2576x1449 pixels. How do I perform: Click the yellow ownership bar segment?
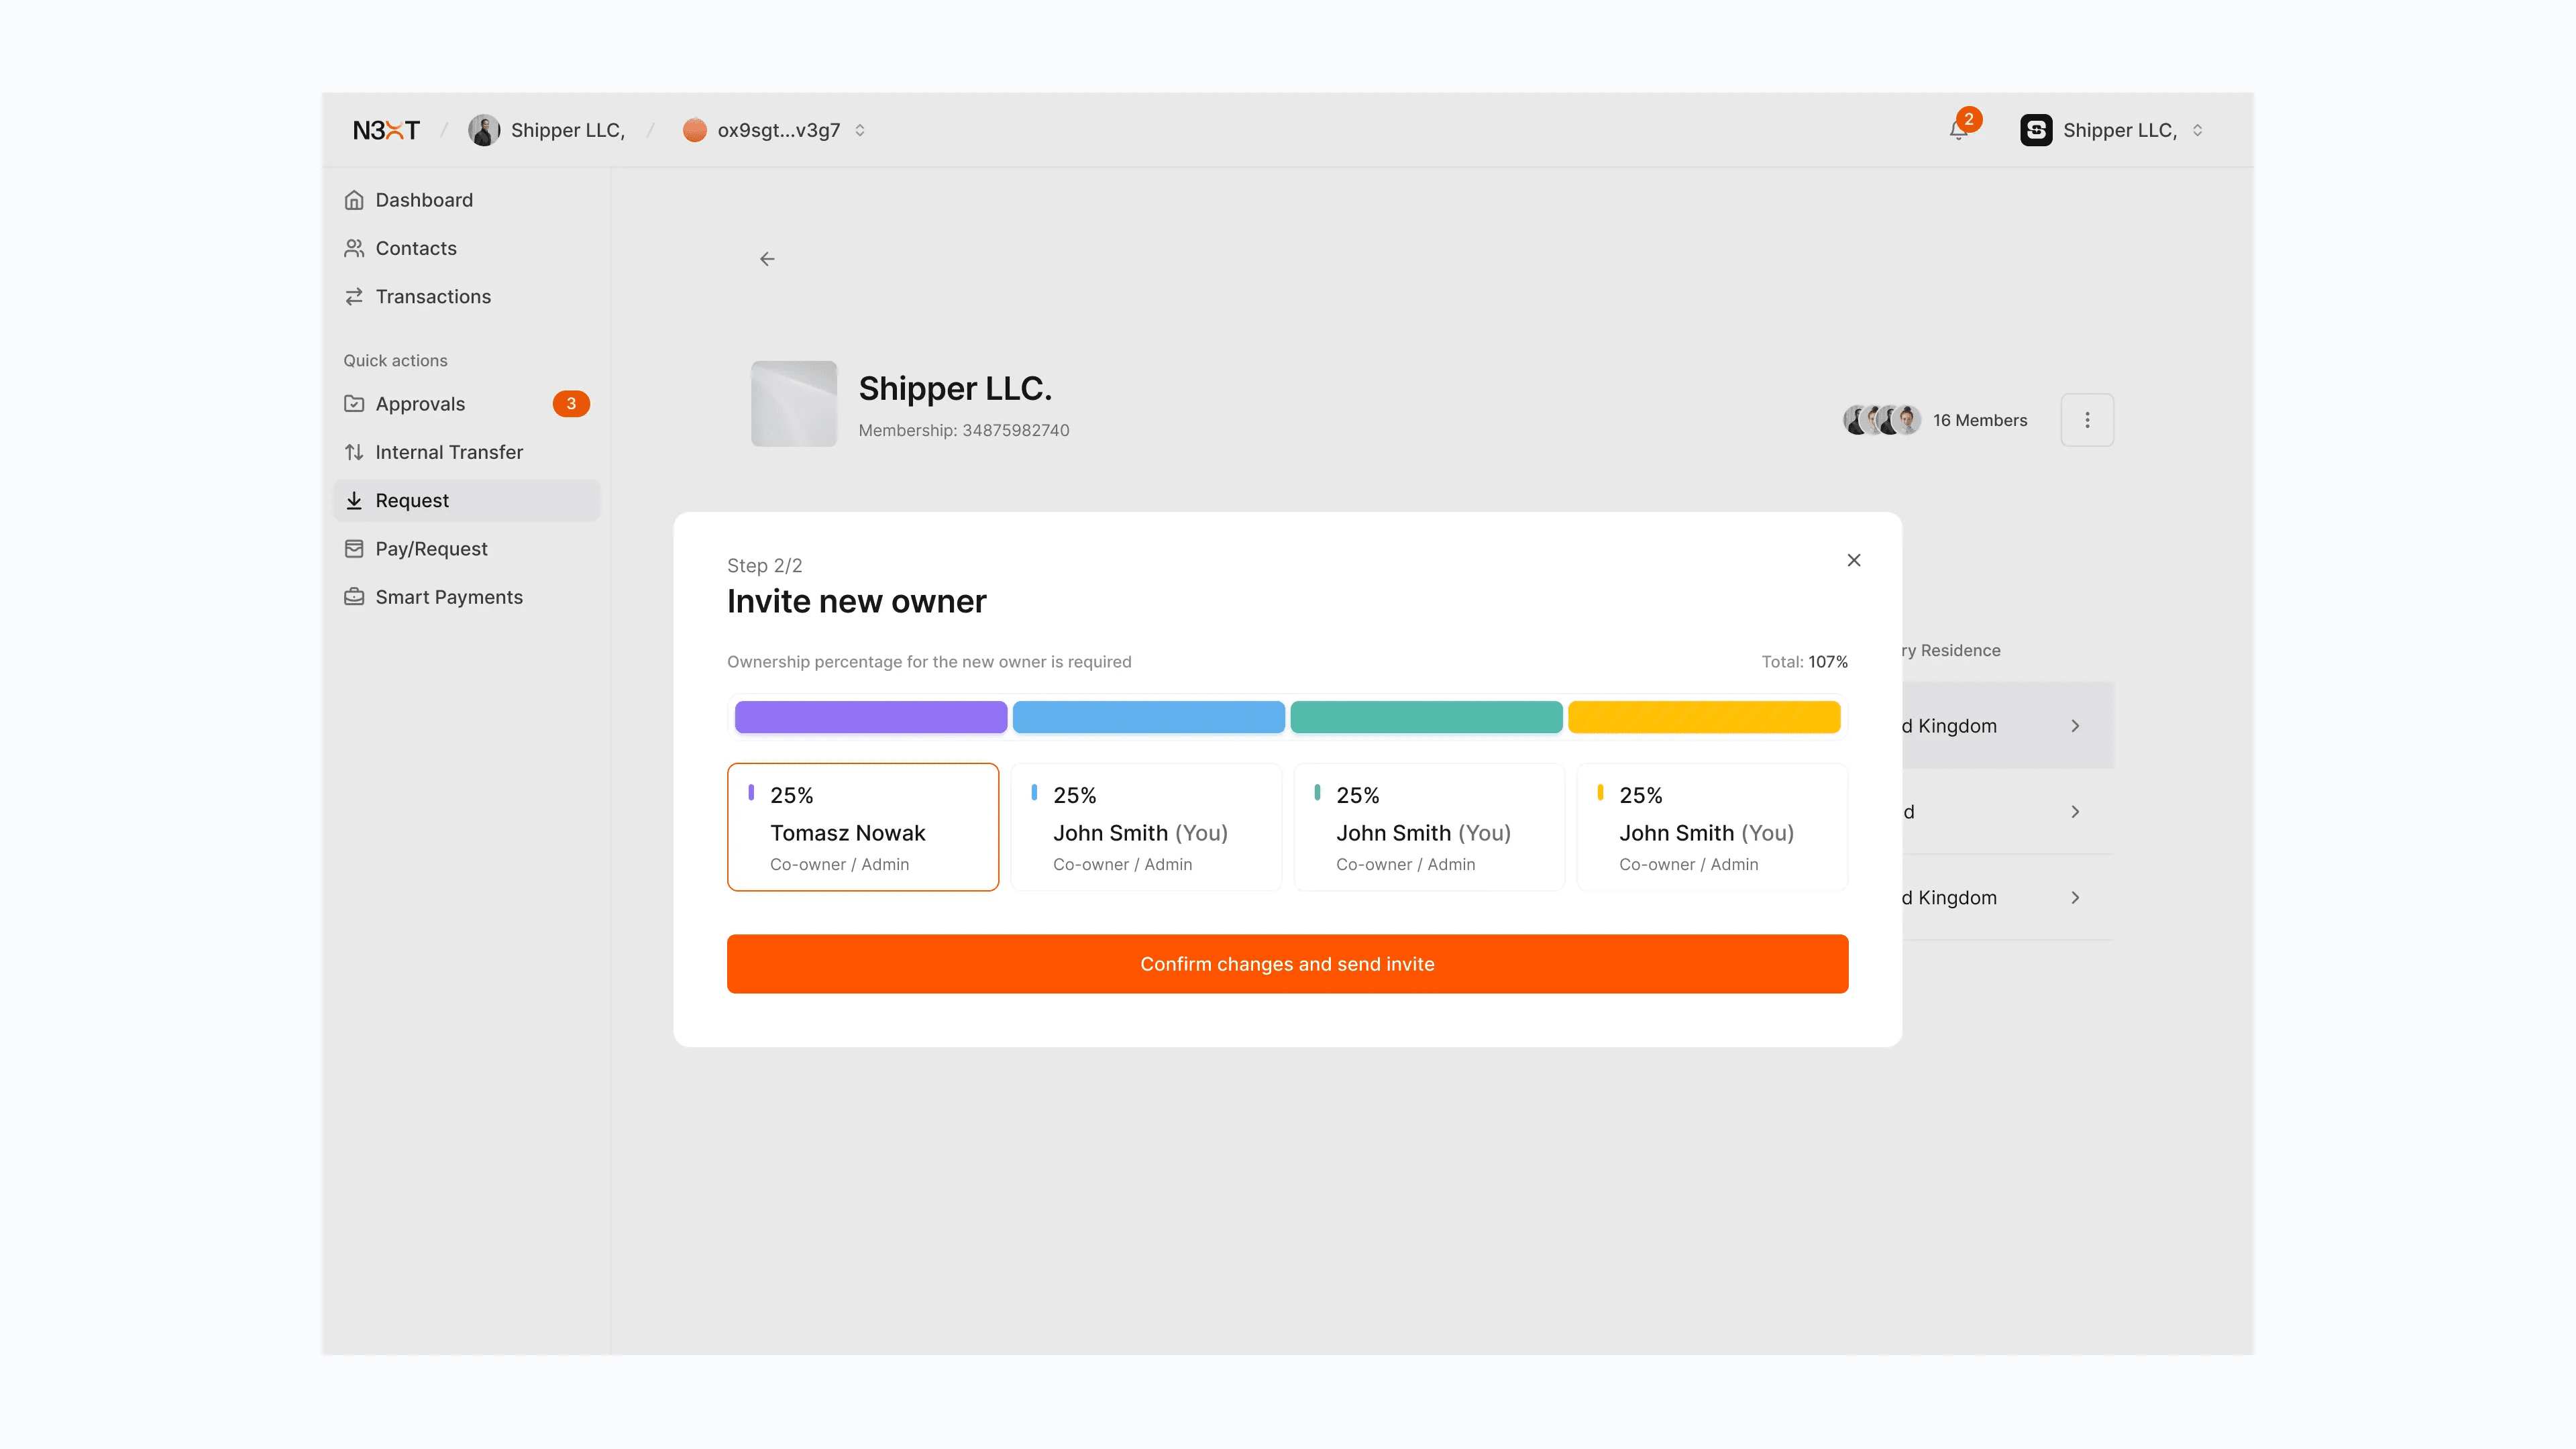click(1704, 717)
